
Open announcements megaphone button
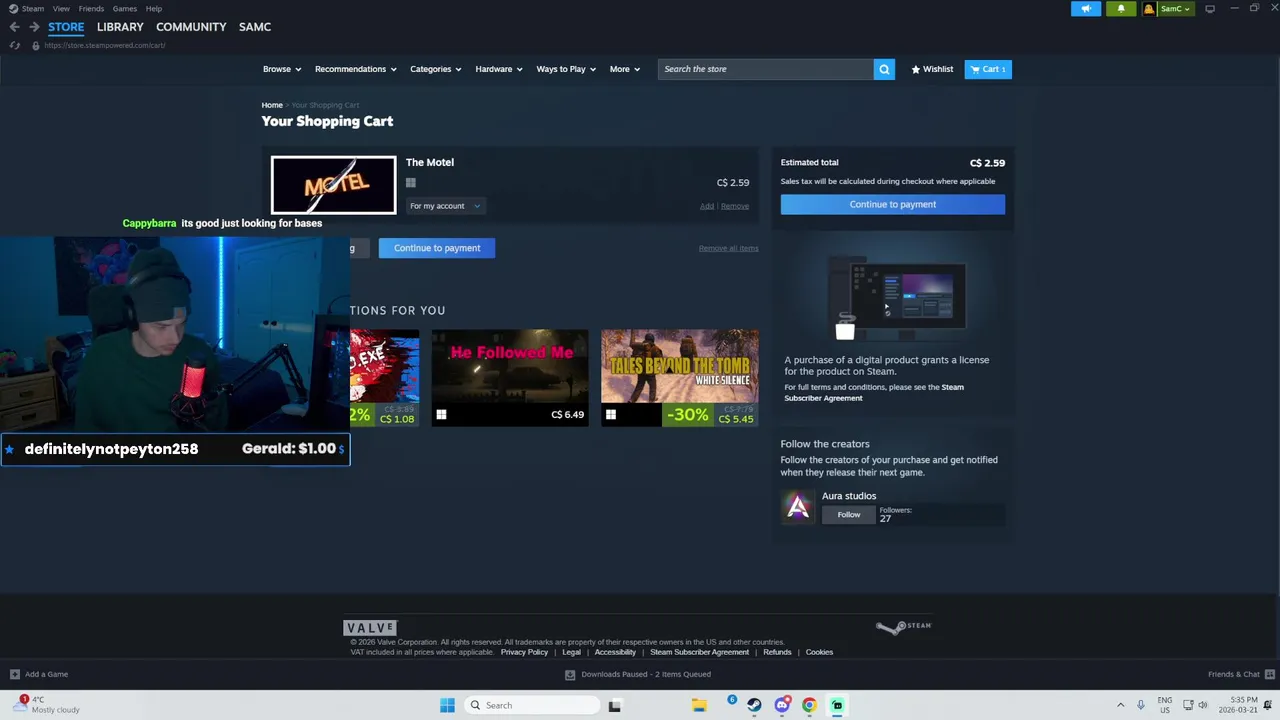tap(1086, 9)
